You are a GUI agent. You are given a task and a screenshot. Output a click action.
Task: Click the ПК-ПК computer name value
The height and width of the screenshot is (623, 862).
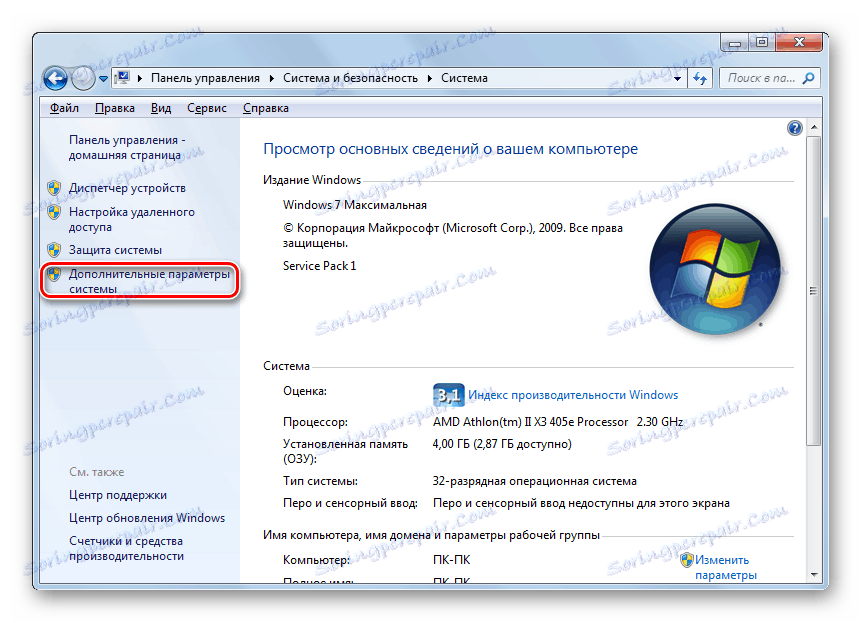[x=451, y=560]
